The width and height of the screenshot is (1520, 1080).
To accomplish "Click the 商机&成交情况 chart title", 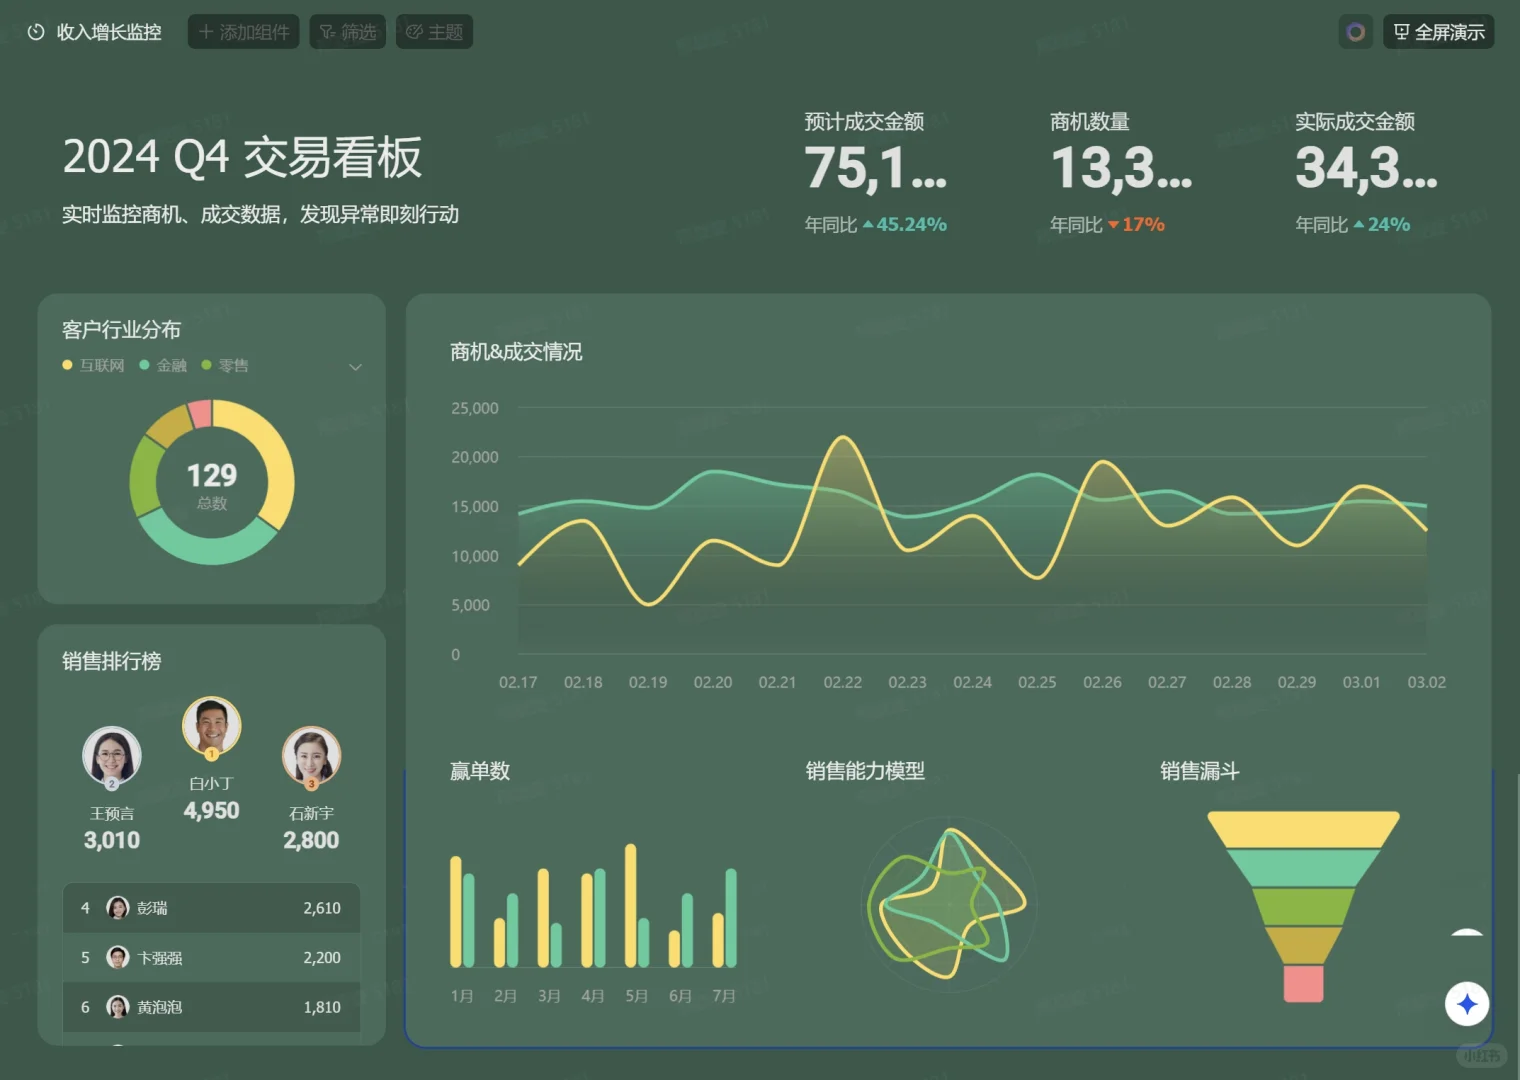I will 516,352.
